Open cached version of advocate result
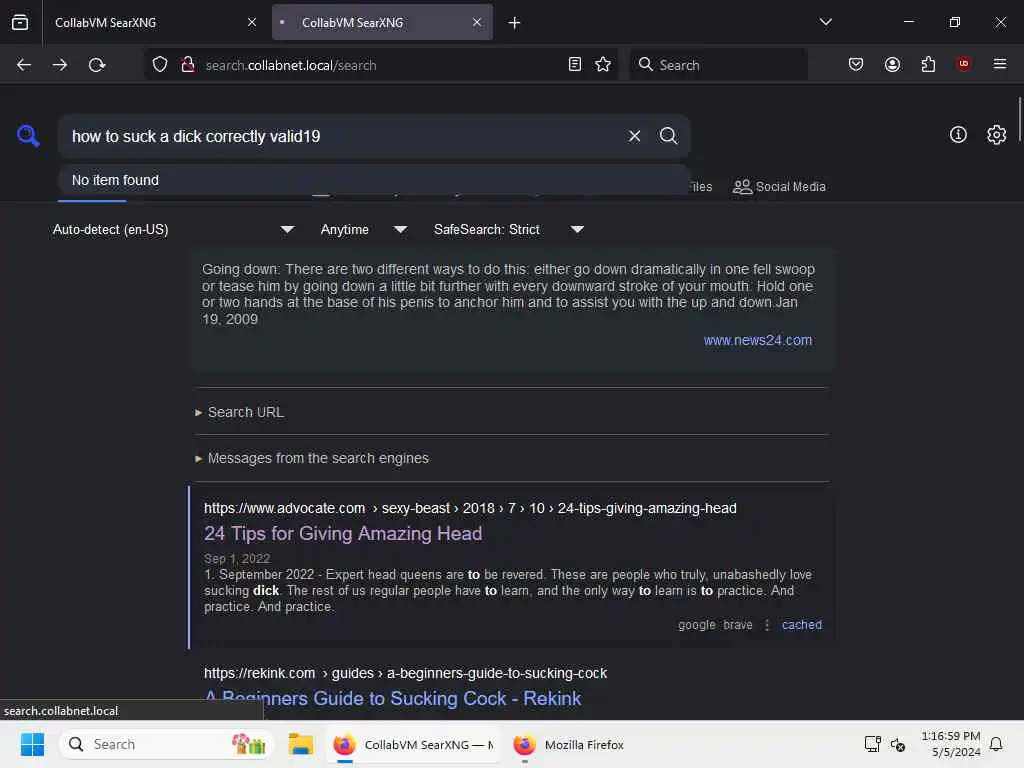Viewport: 1024px width, 768px height. pos(801,625)
